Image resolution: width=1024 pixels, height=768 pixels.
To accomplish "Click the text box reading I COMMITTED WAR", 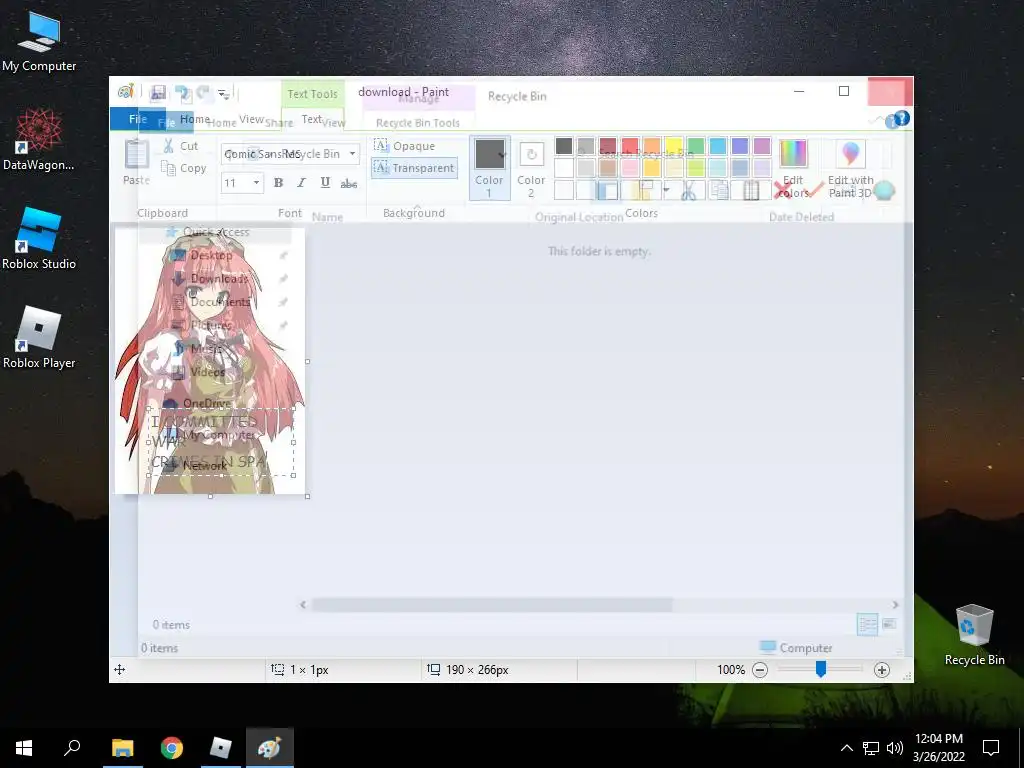I will (221, 442).
